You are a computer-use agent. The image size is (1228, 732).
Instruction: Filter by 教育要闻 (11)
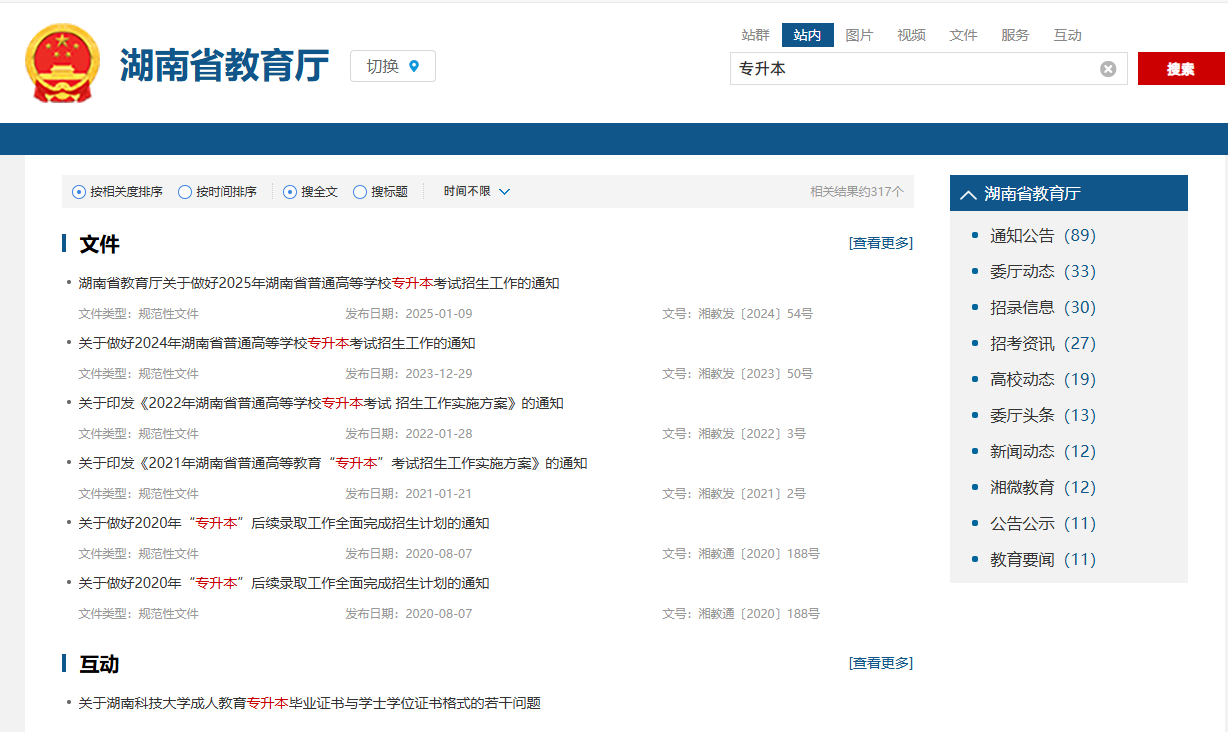tap(1043, 560)
